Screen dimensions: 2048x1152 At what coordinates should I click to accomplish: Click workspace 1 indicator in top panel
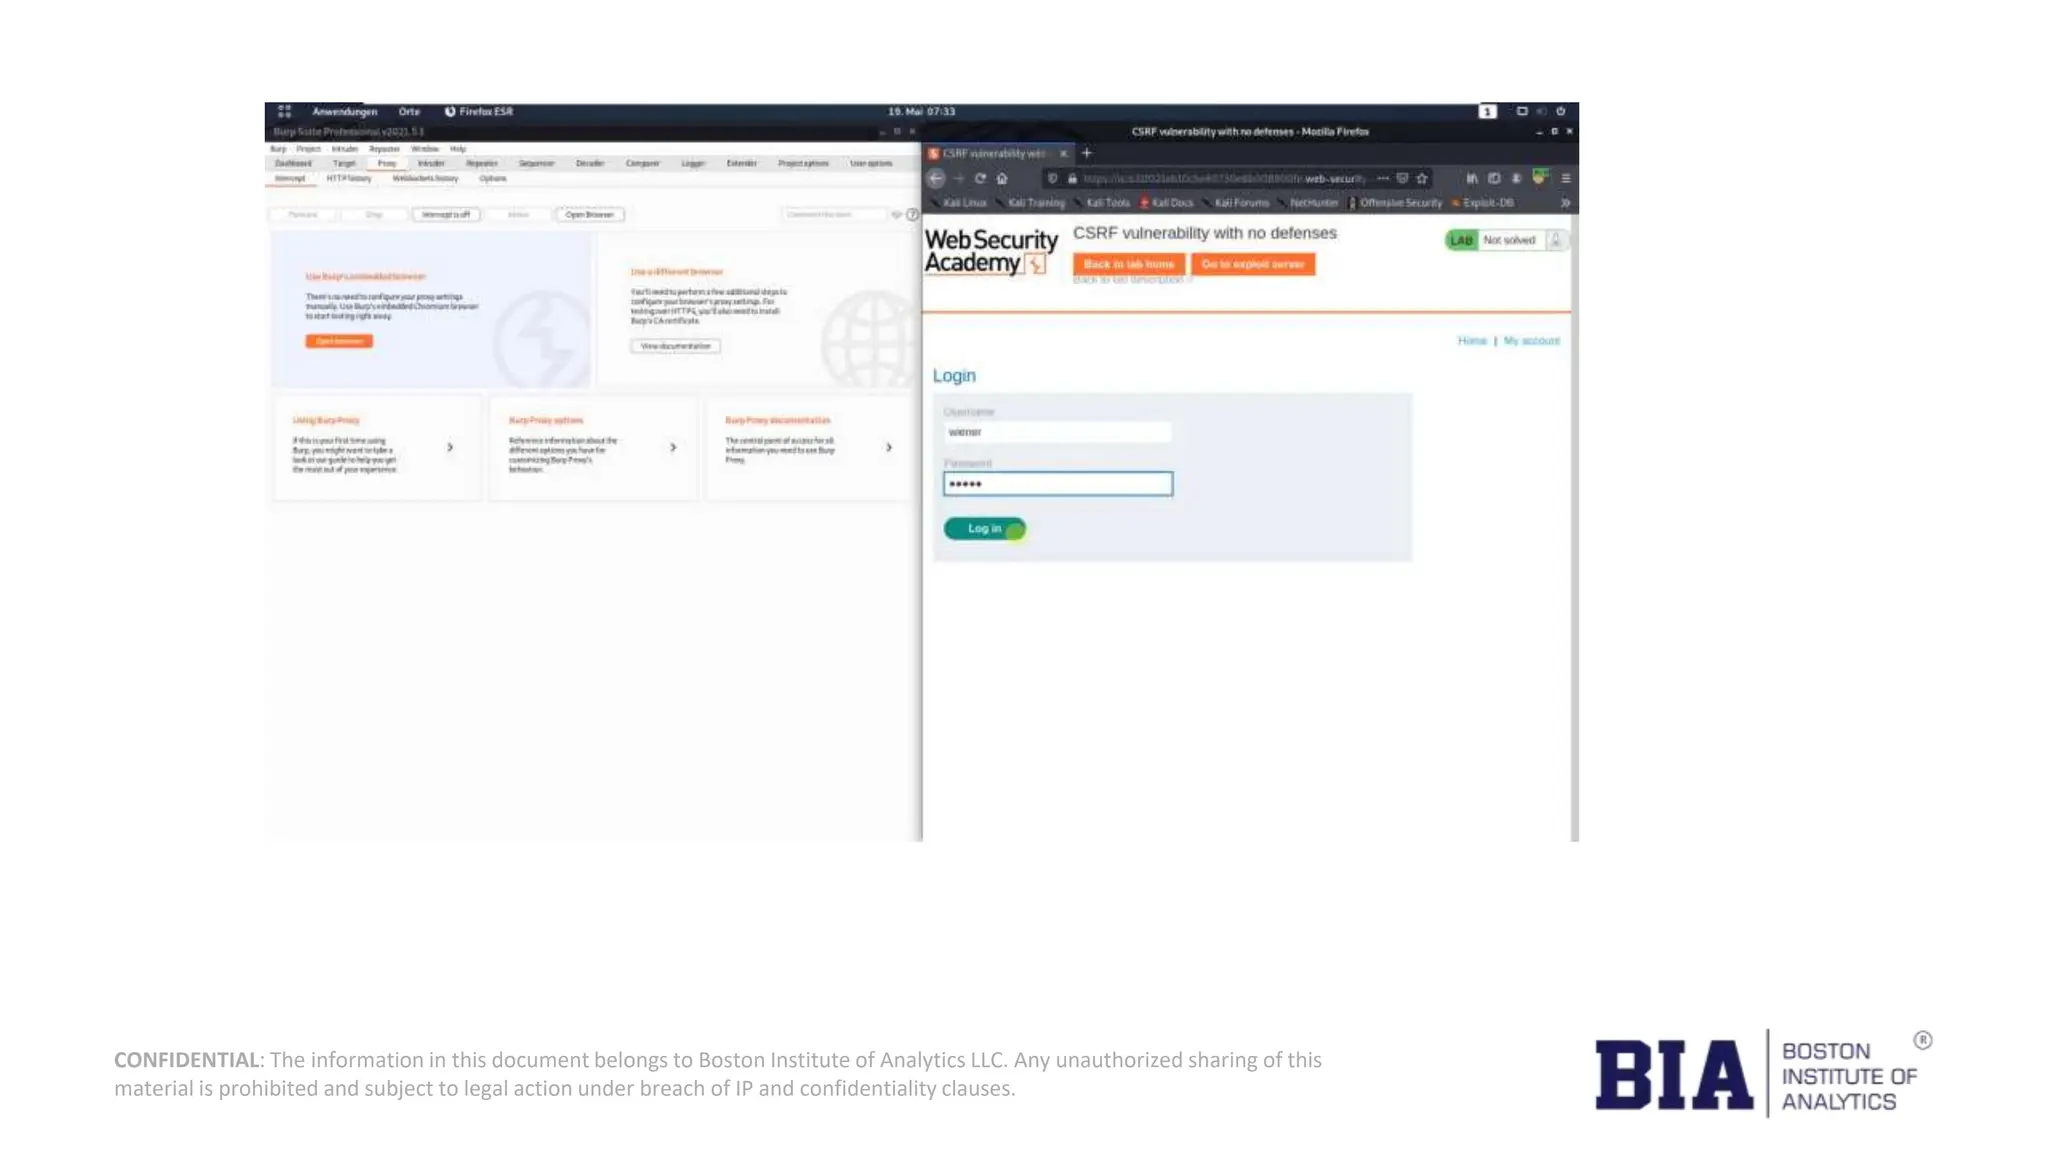[1488, 111]
